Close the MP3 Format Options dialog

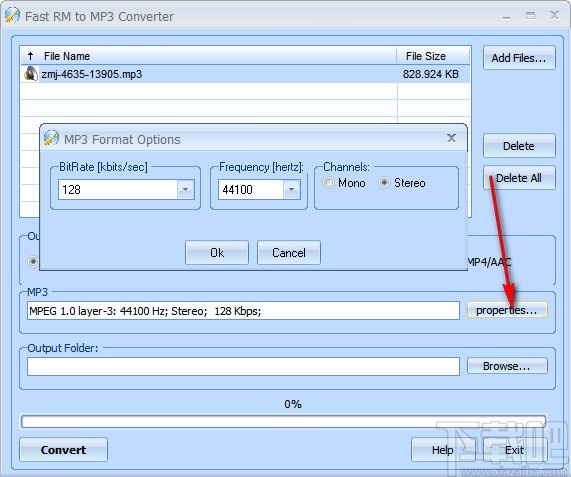(x=451, y=138)
